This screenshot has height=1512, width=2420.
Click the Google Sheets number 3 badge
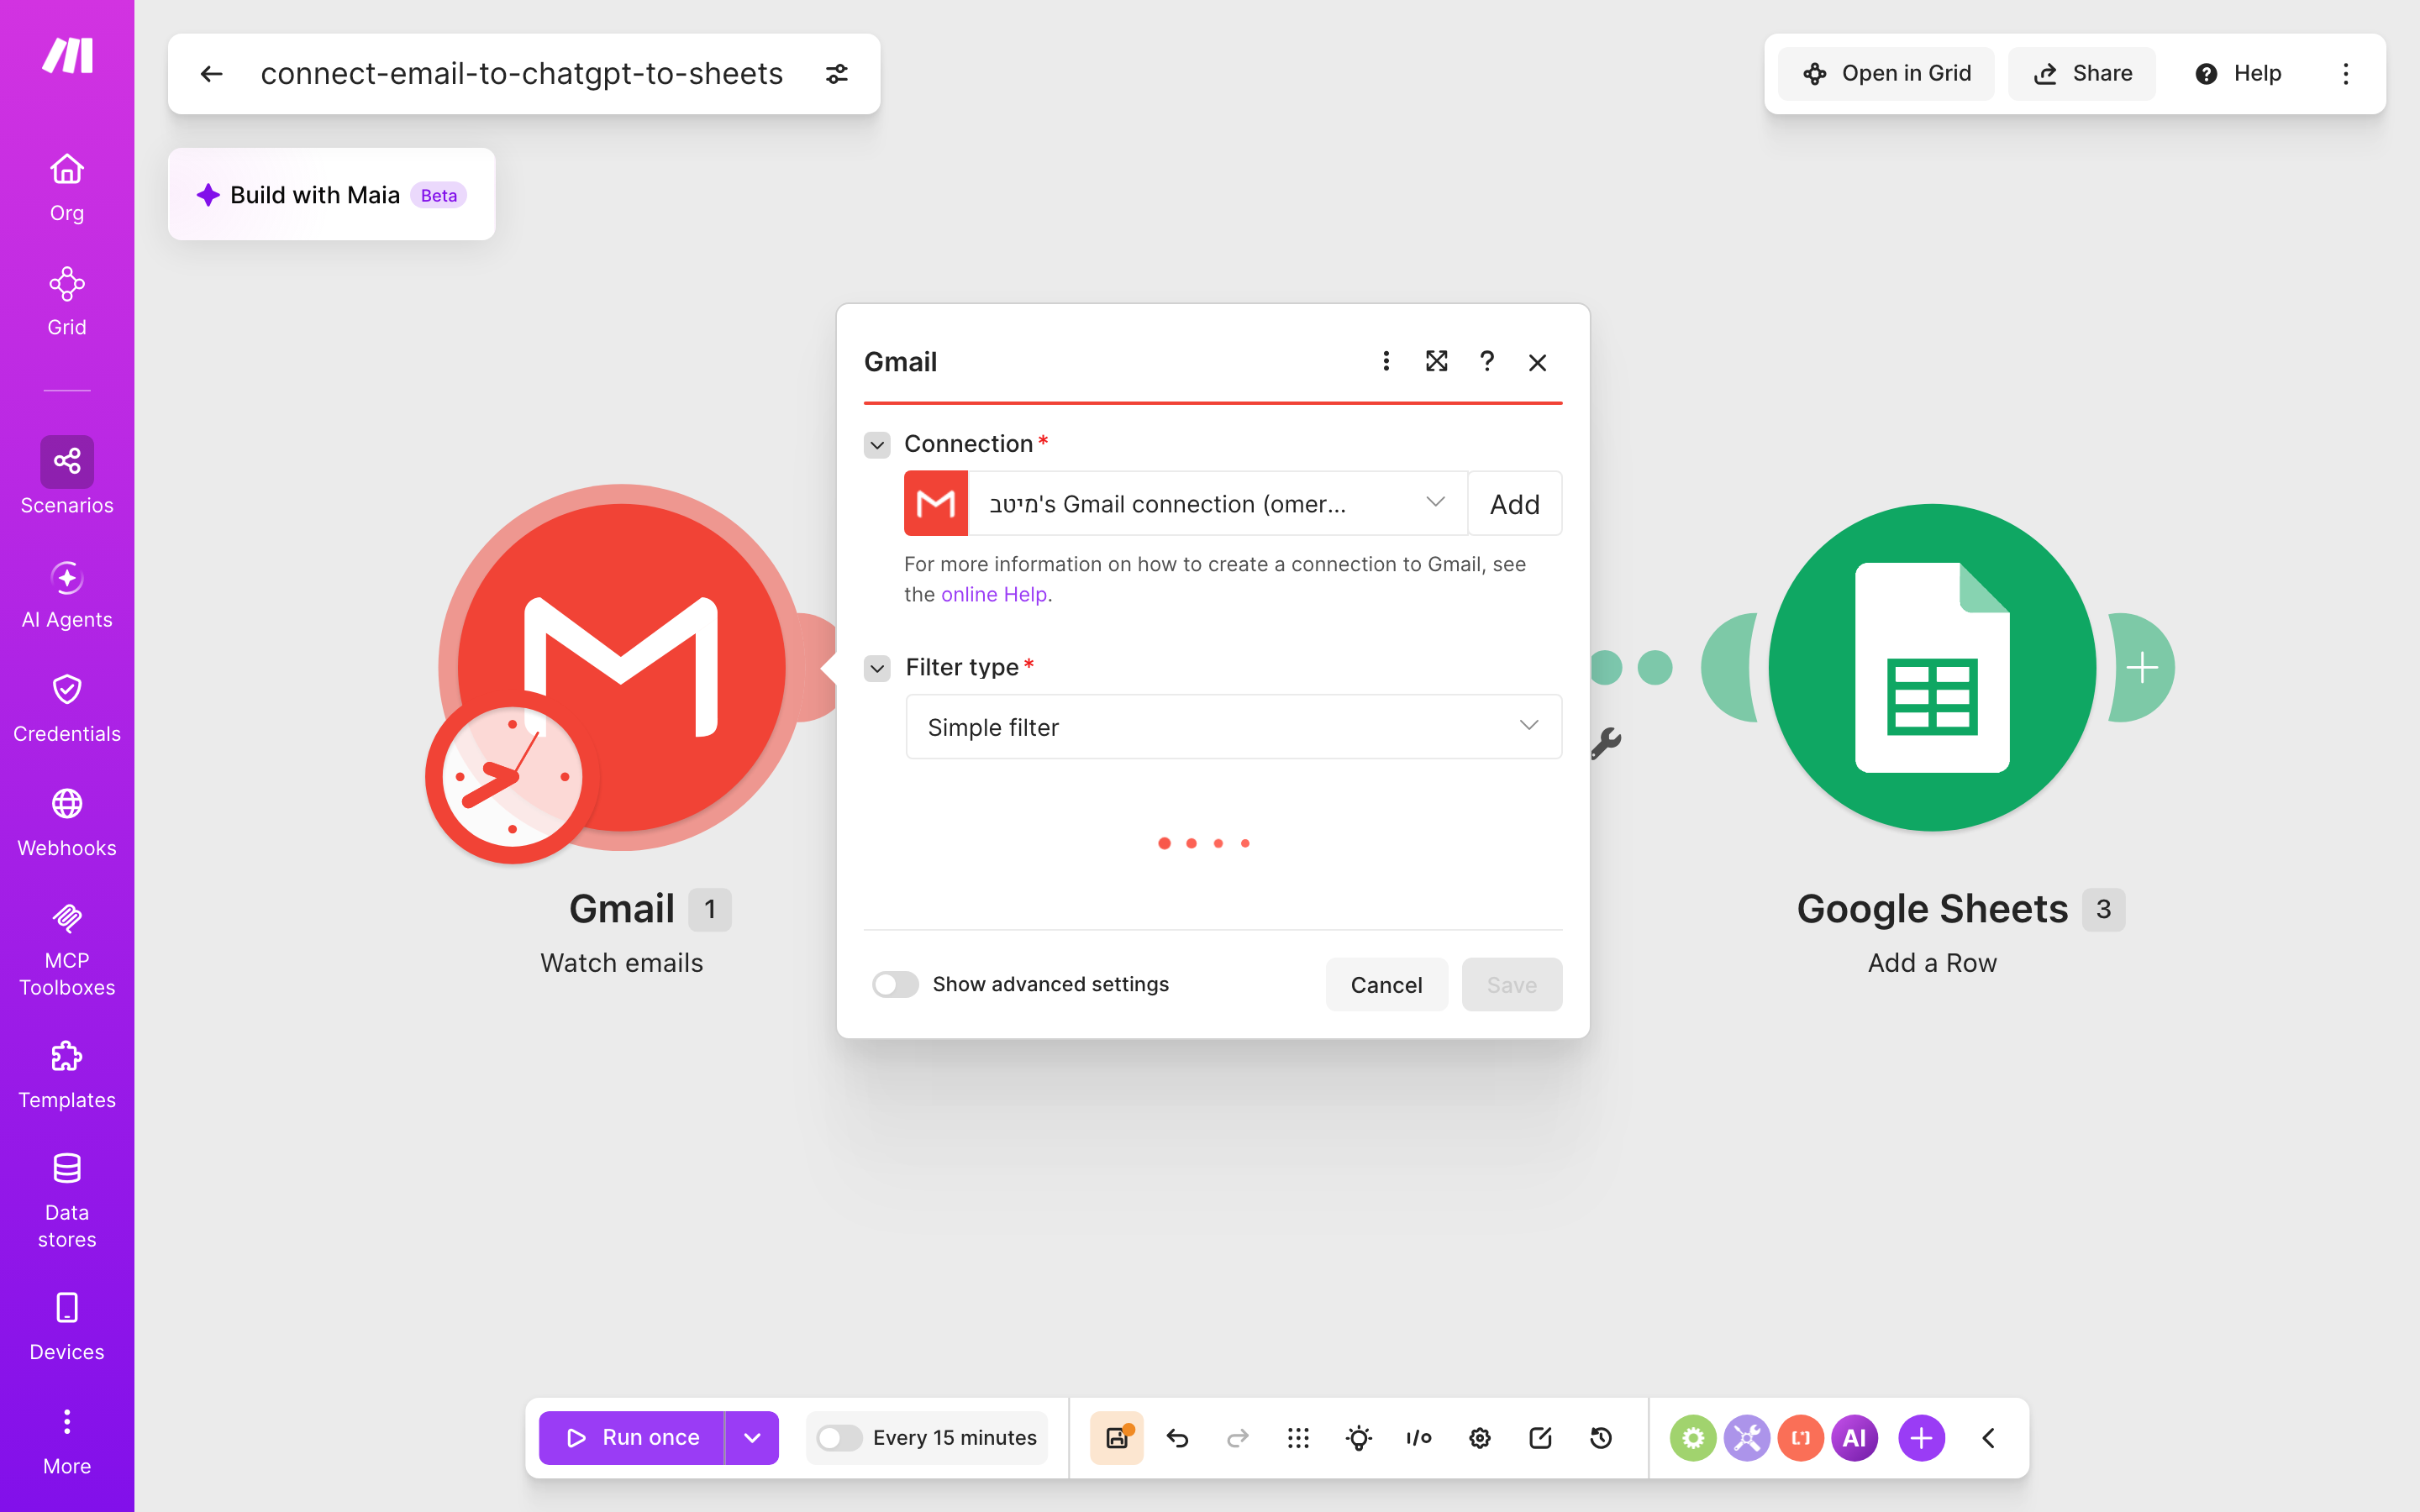point(2104,909)
